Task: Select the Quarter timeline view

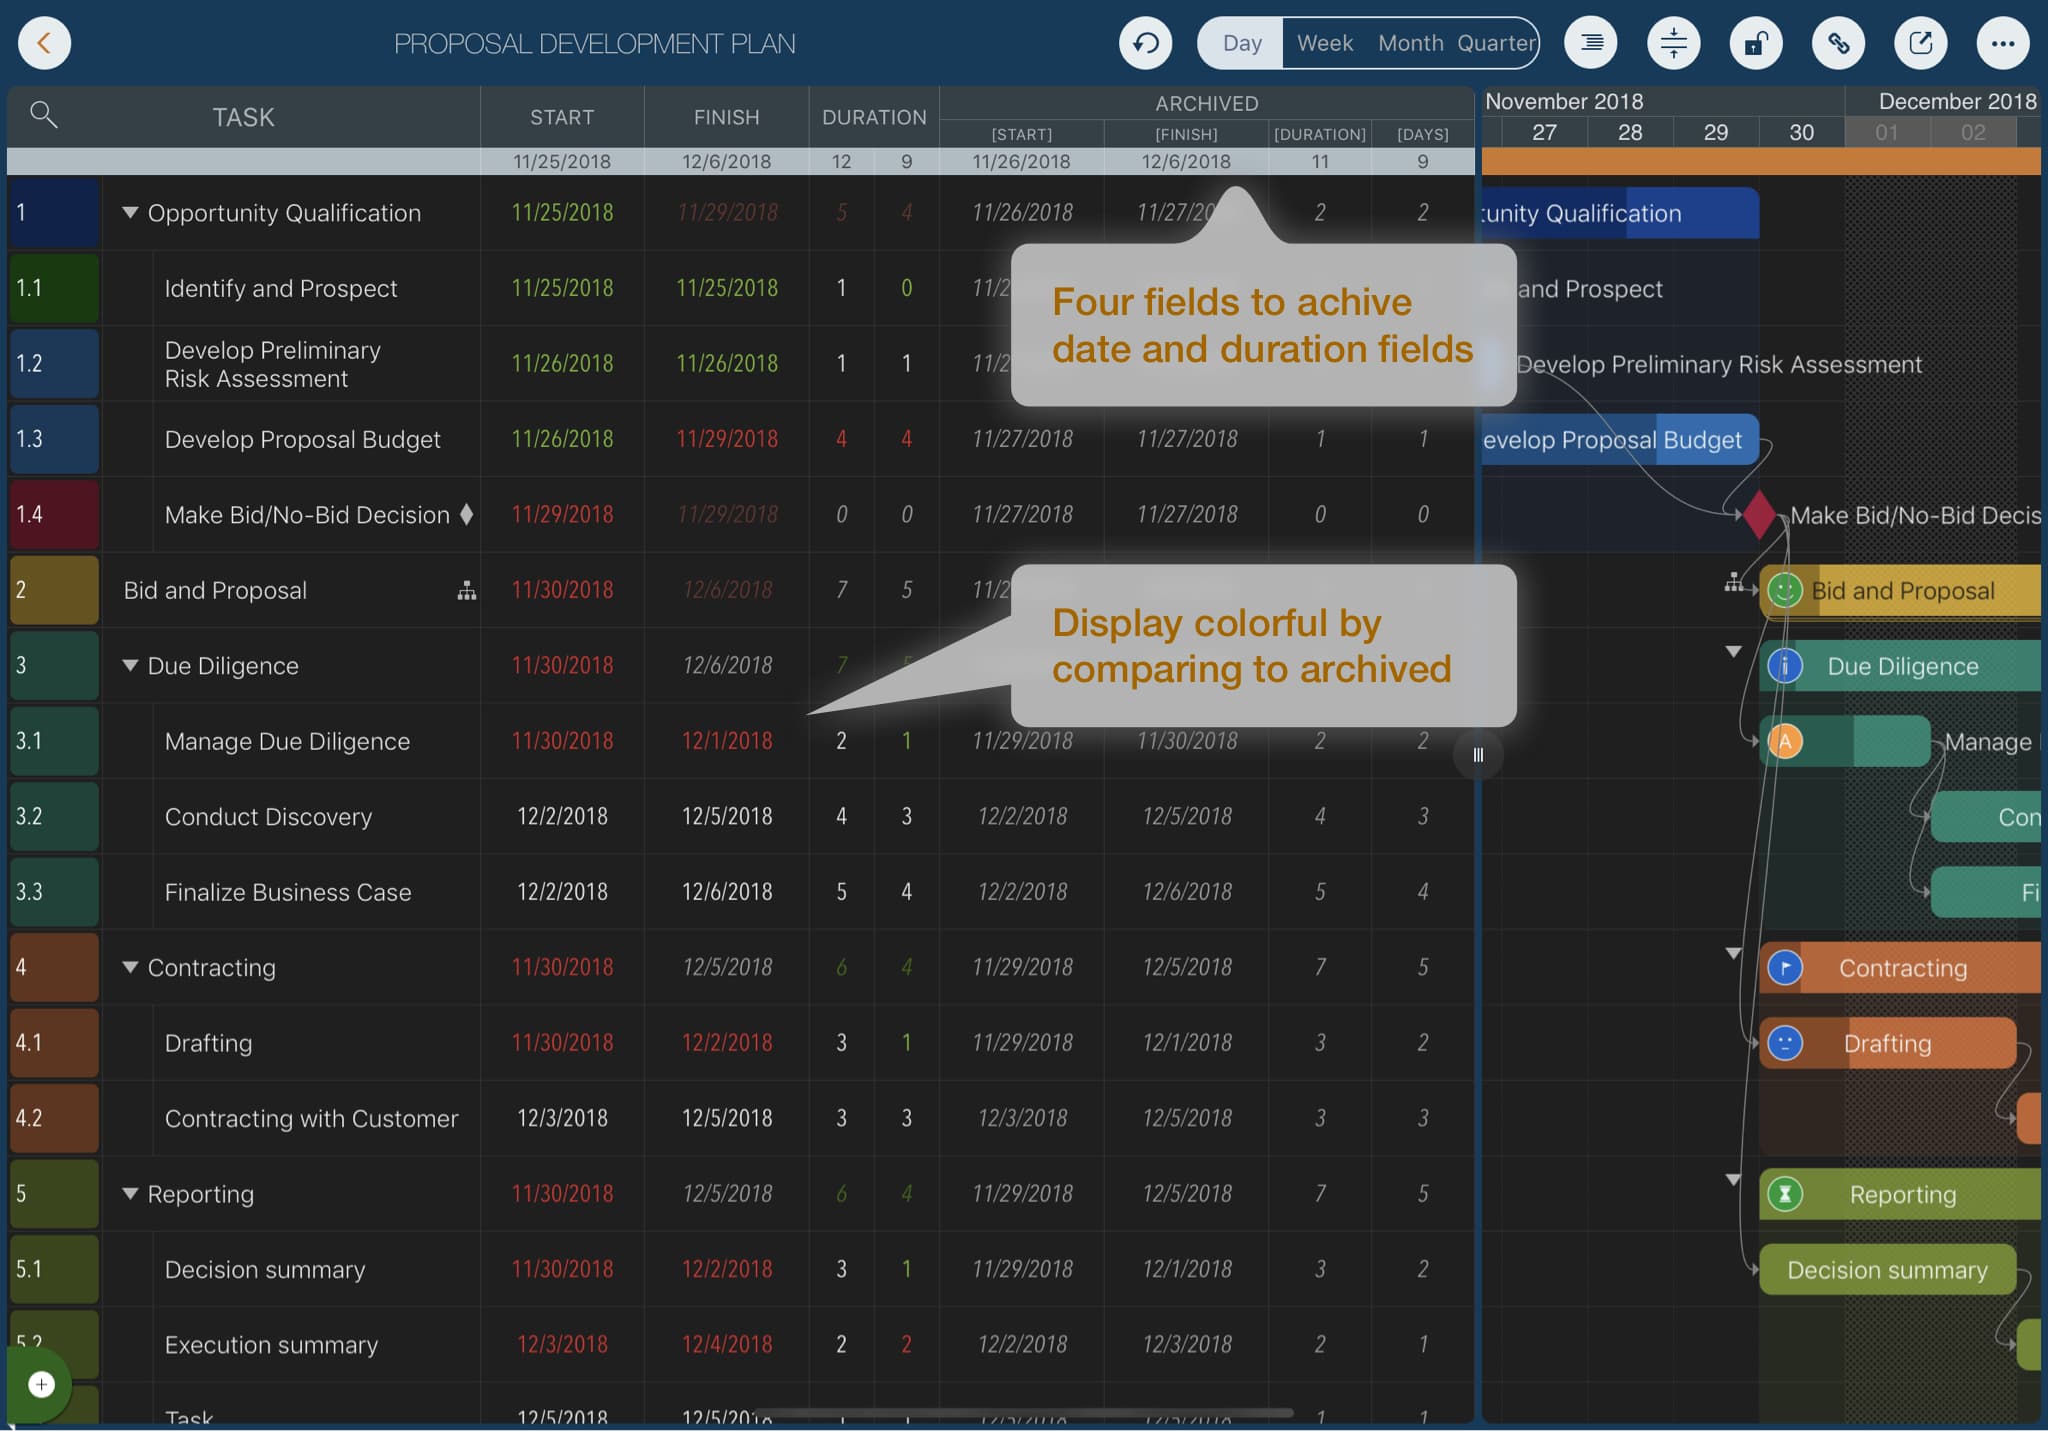Action: [x=1496, y=43]
